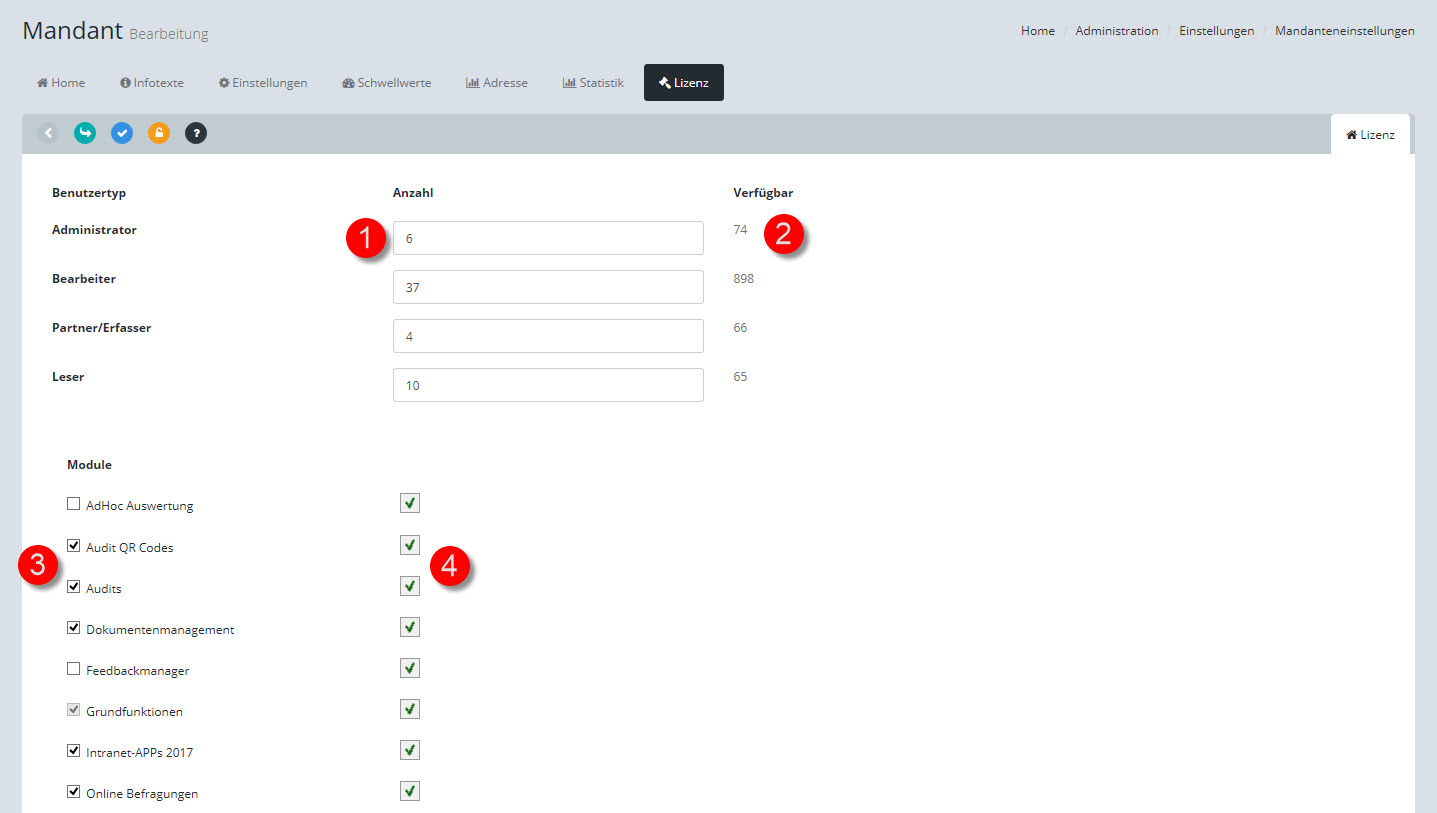Click the green license checkmark beside Audits

point(409,586)
